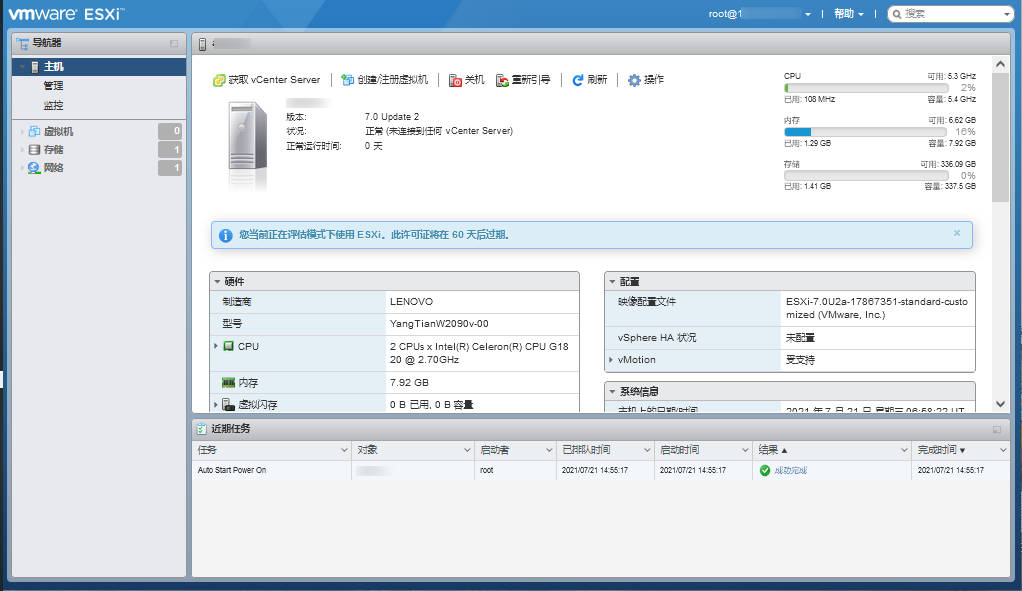This screenshot has height=591, width=1022.
Task: Click the 成功完成 result link
Action: (791, 470)
